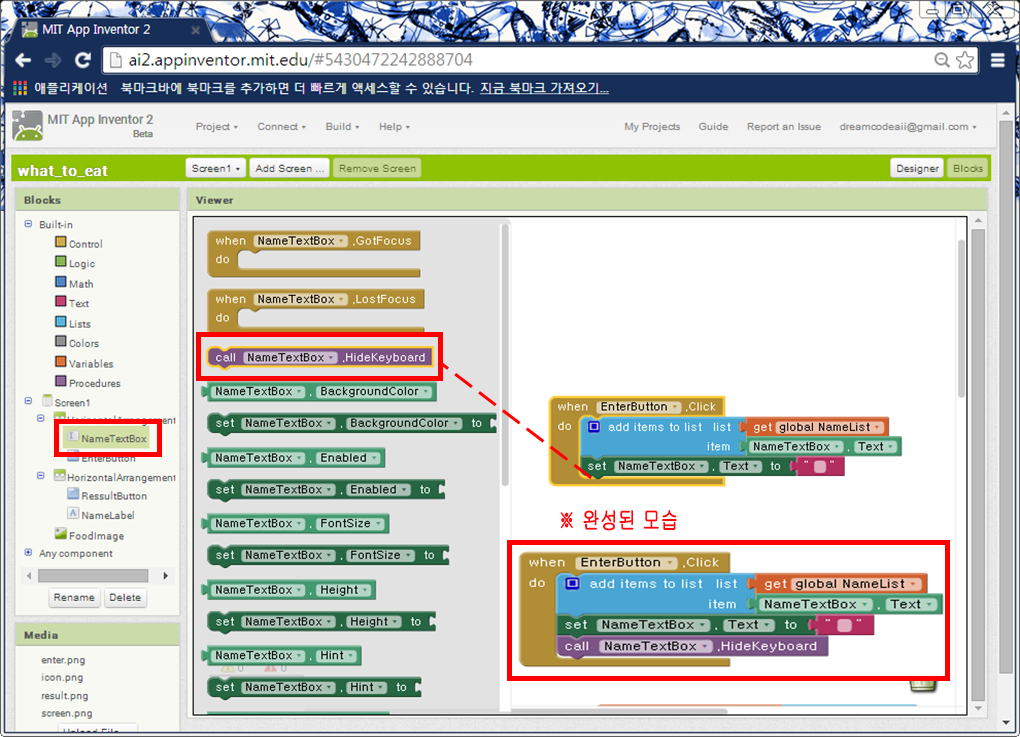Open the Build menu
The height and width of the screenshot is (737, 1020).
tap(342, 127)
